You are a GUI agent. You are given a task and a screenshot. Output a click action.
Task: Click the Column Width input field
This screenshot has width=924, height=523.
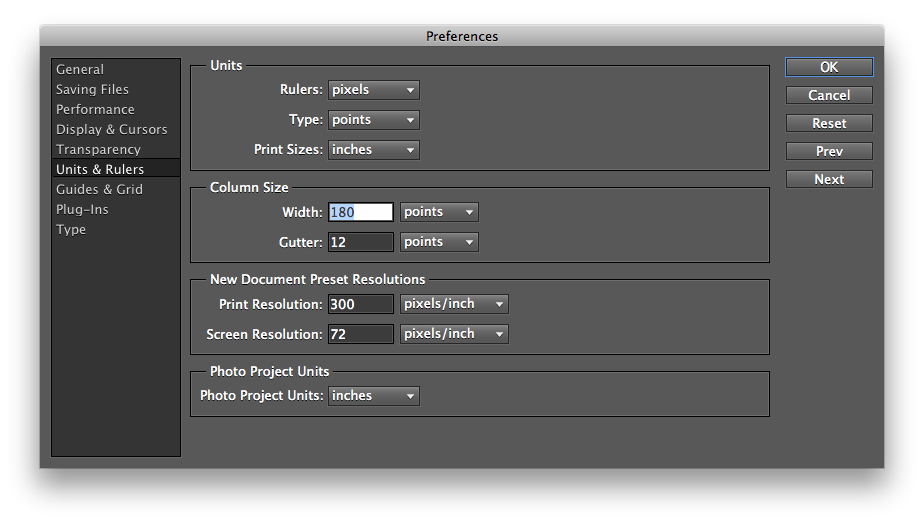pos(361,212)
